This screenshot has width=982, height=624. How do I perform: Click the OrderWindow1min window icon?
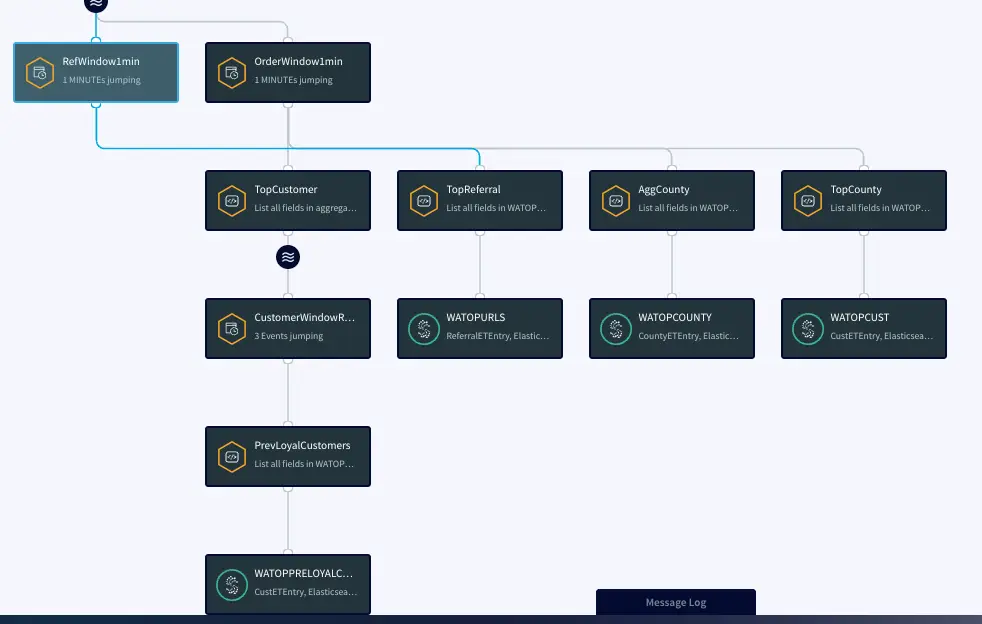(x=232, y=72)
